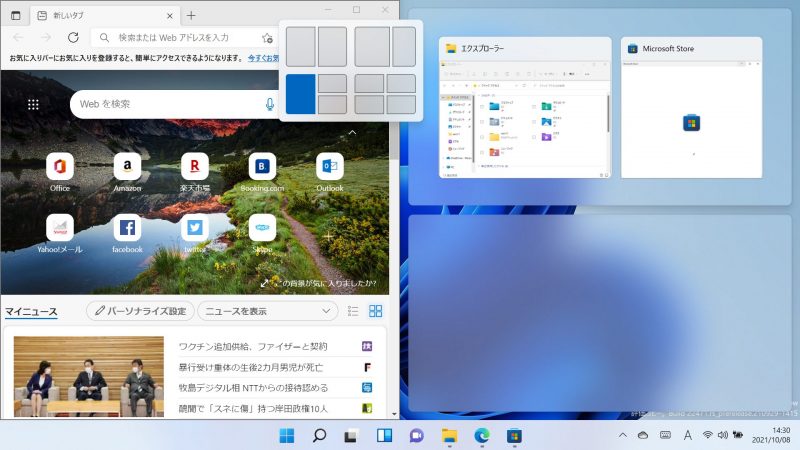The height and width of the screenshot is (450, 800).
Task: Open the app launcher grid icon
Action: tap(33, 105)
